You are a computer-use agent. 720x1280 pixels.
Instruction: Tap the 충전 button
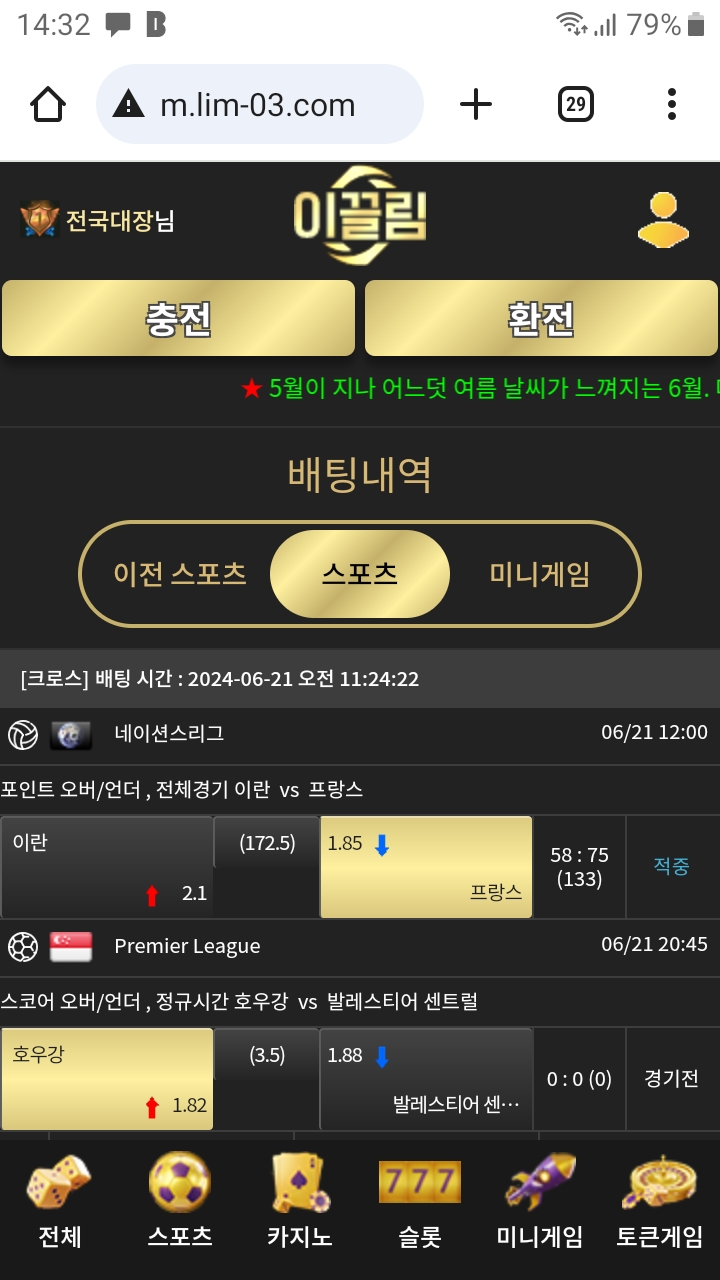[x=178, y=318]
